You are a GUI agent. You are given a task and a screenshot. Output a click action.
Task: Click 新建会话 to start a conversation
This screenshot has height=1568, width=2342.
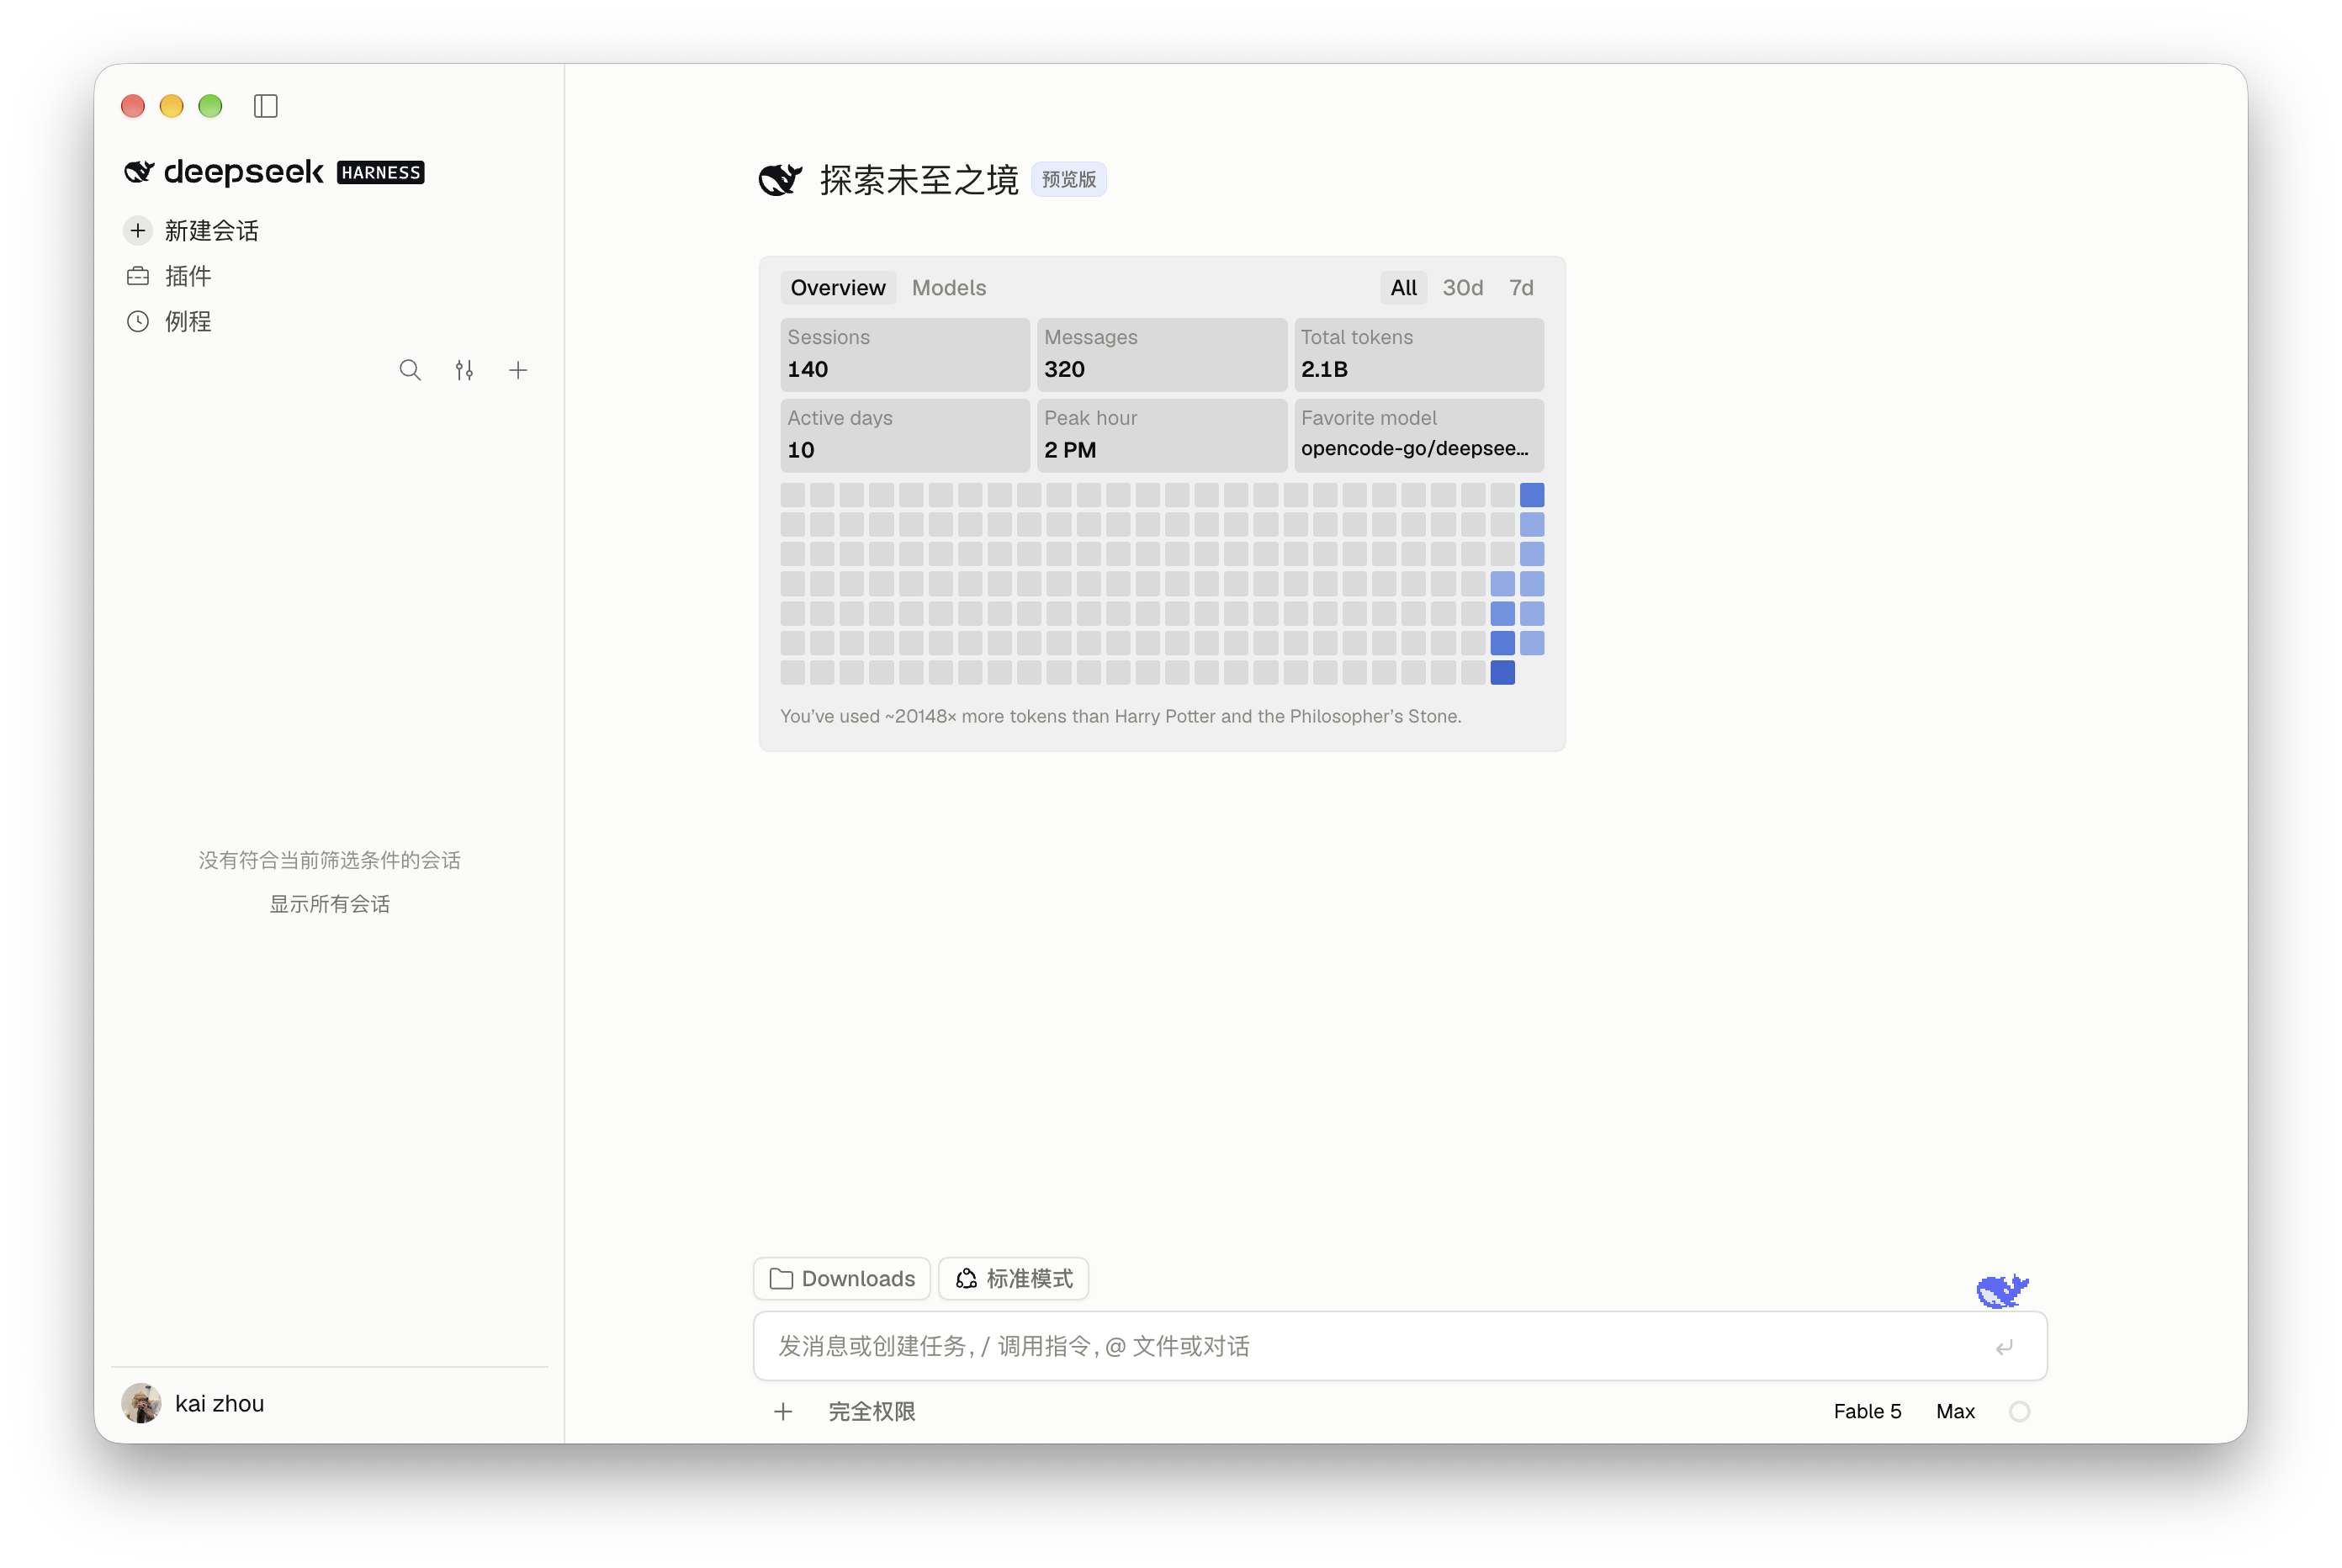tap(212, 231)
